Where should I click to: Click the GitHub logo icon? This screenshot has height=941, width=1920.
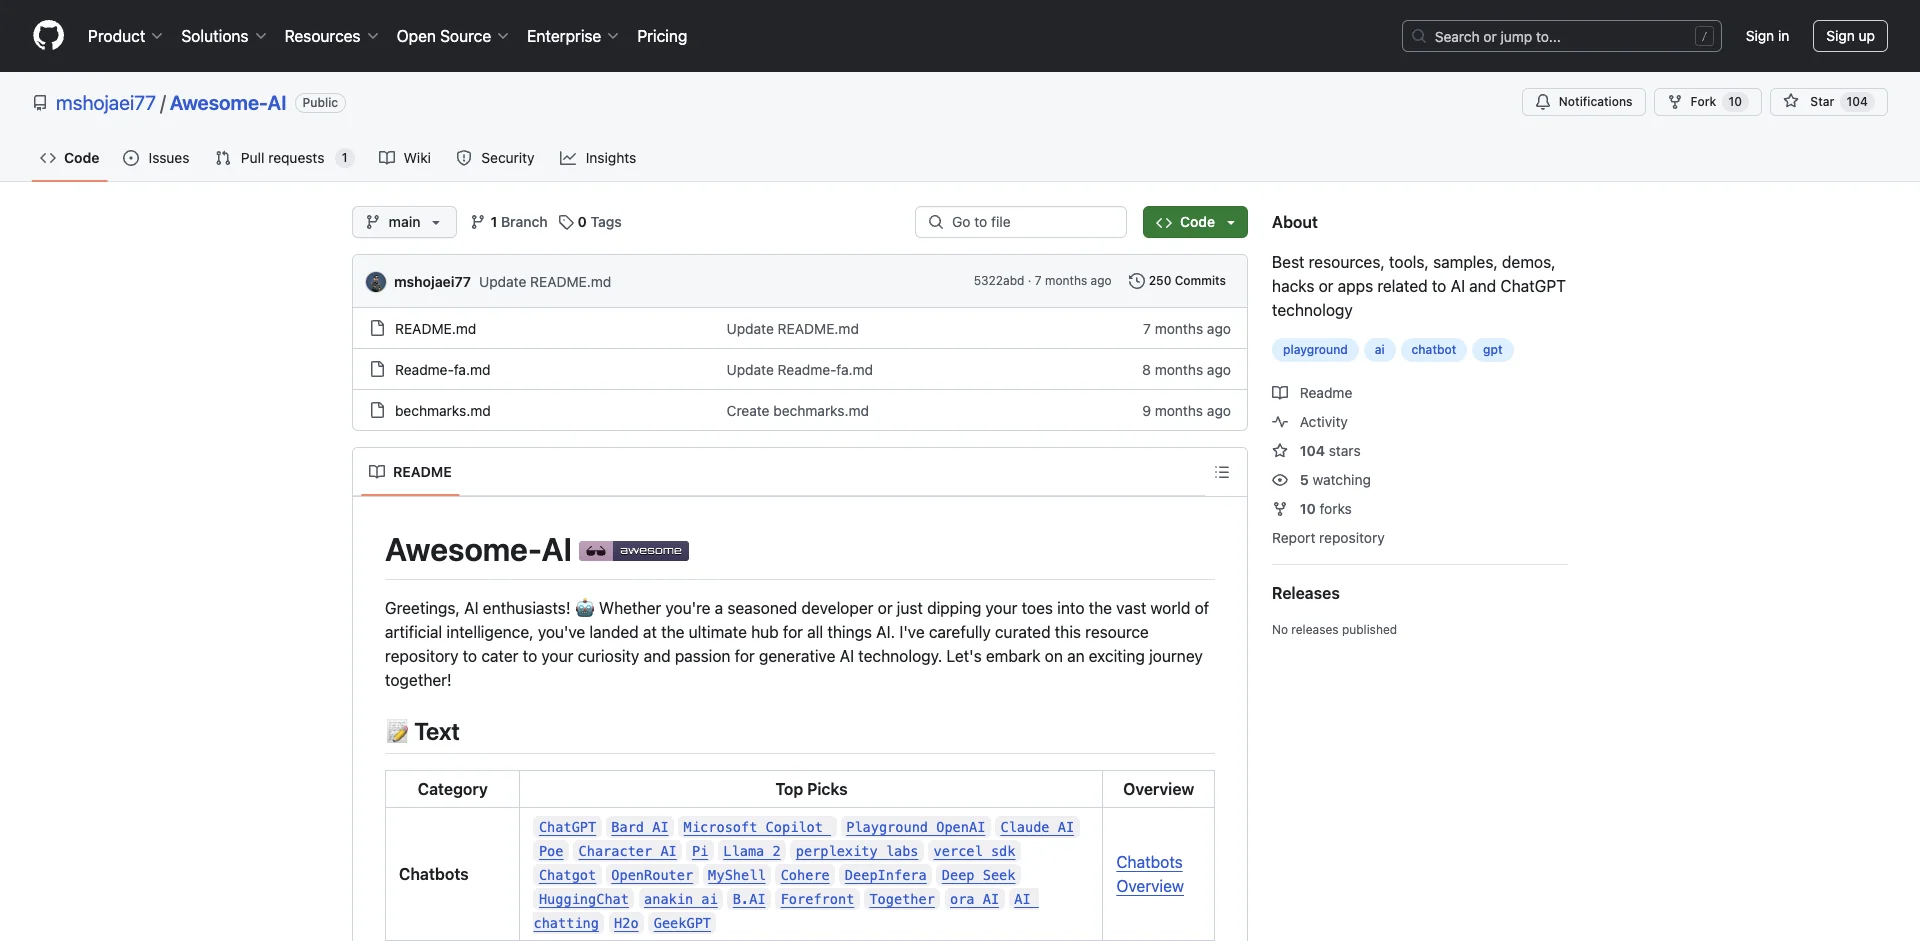(x=48, y=36)
